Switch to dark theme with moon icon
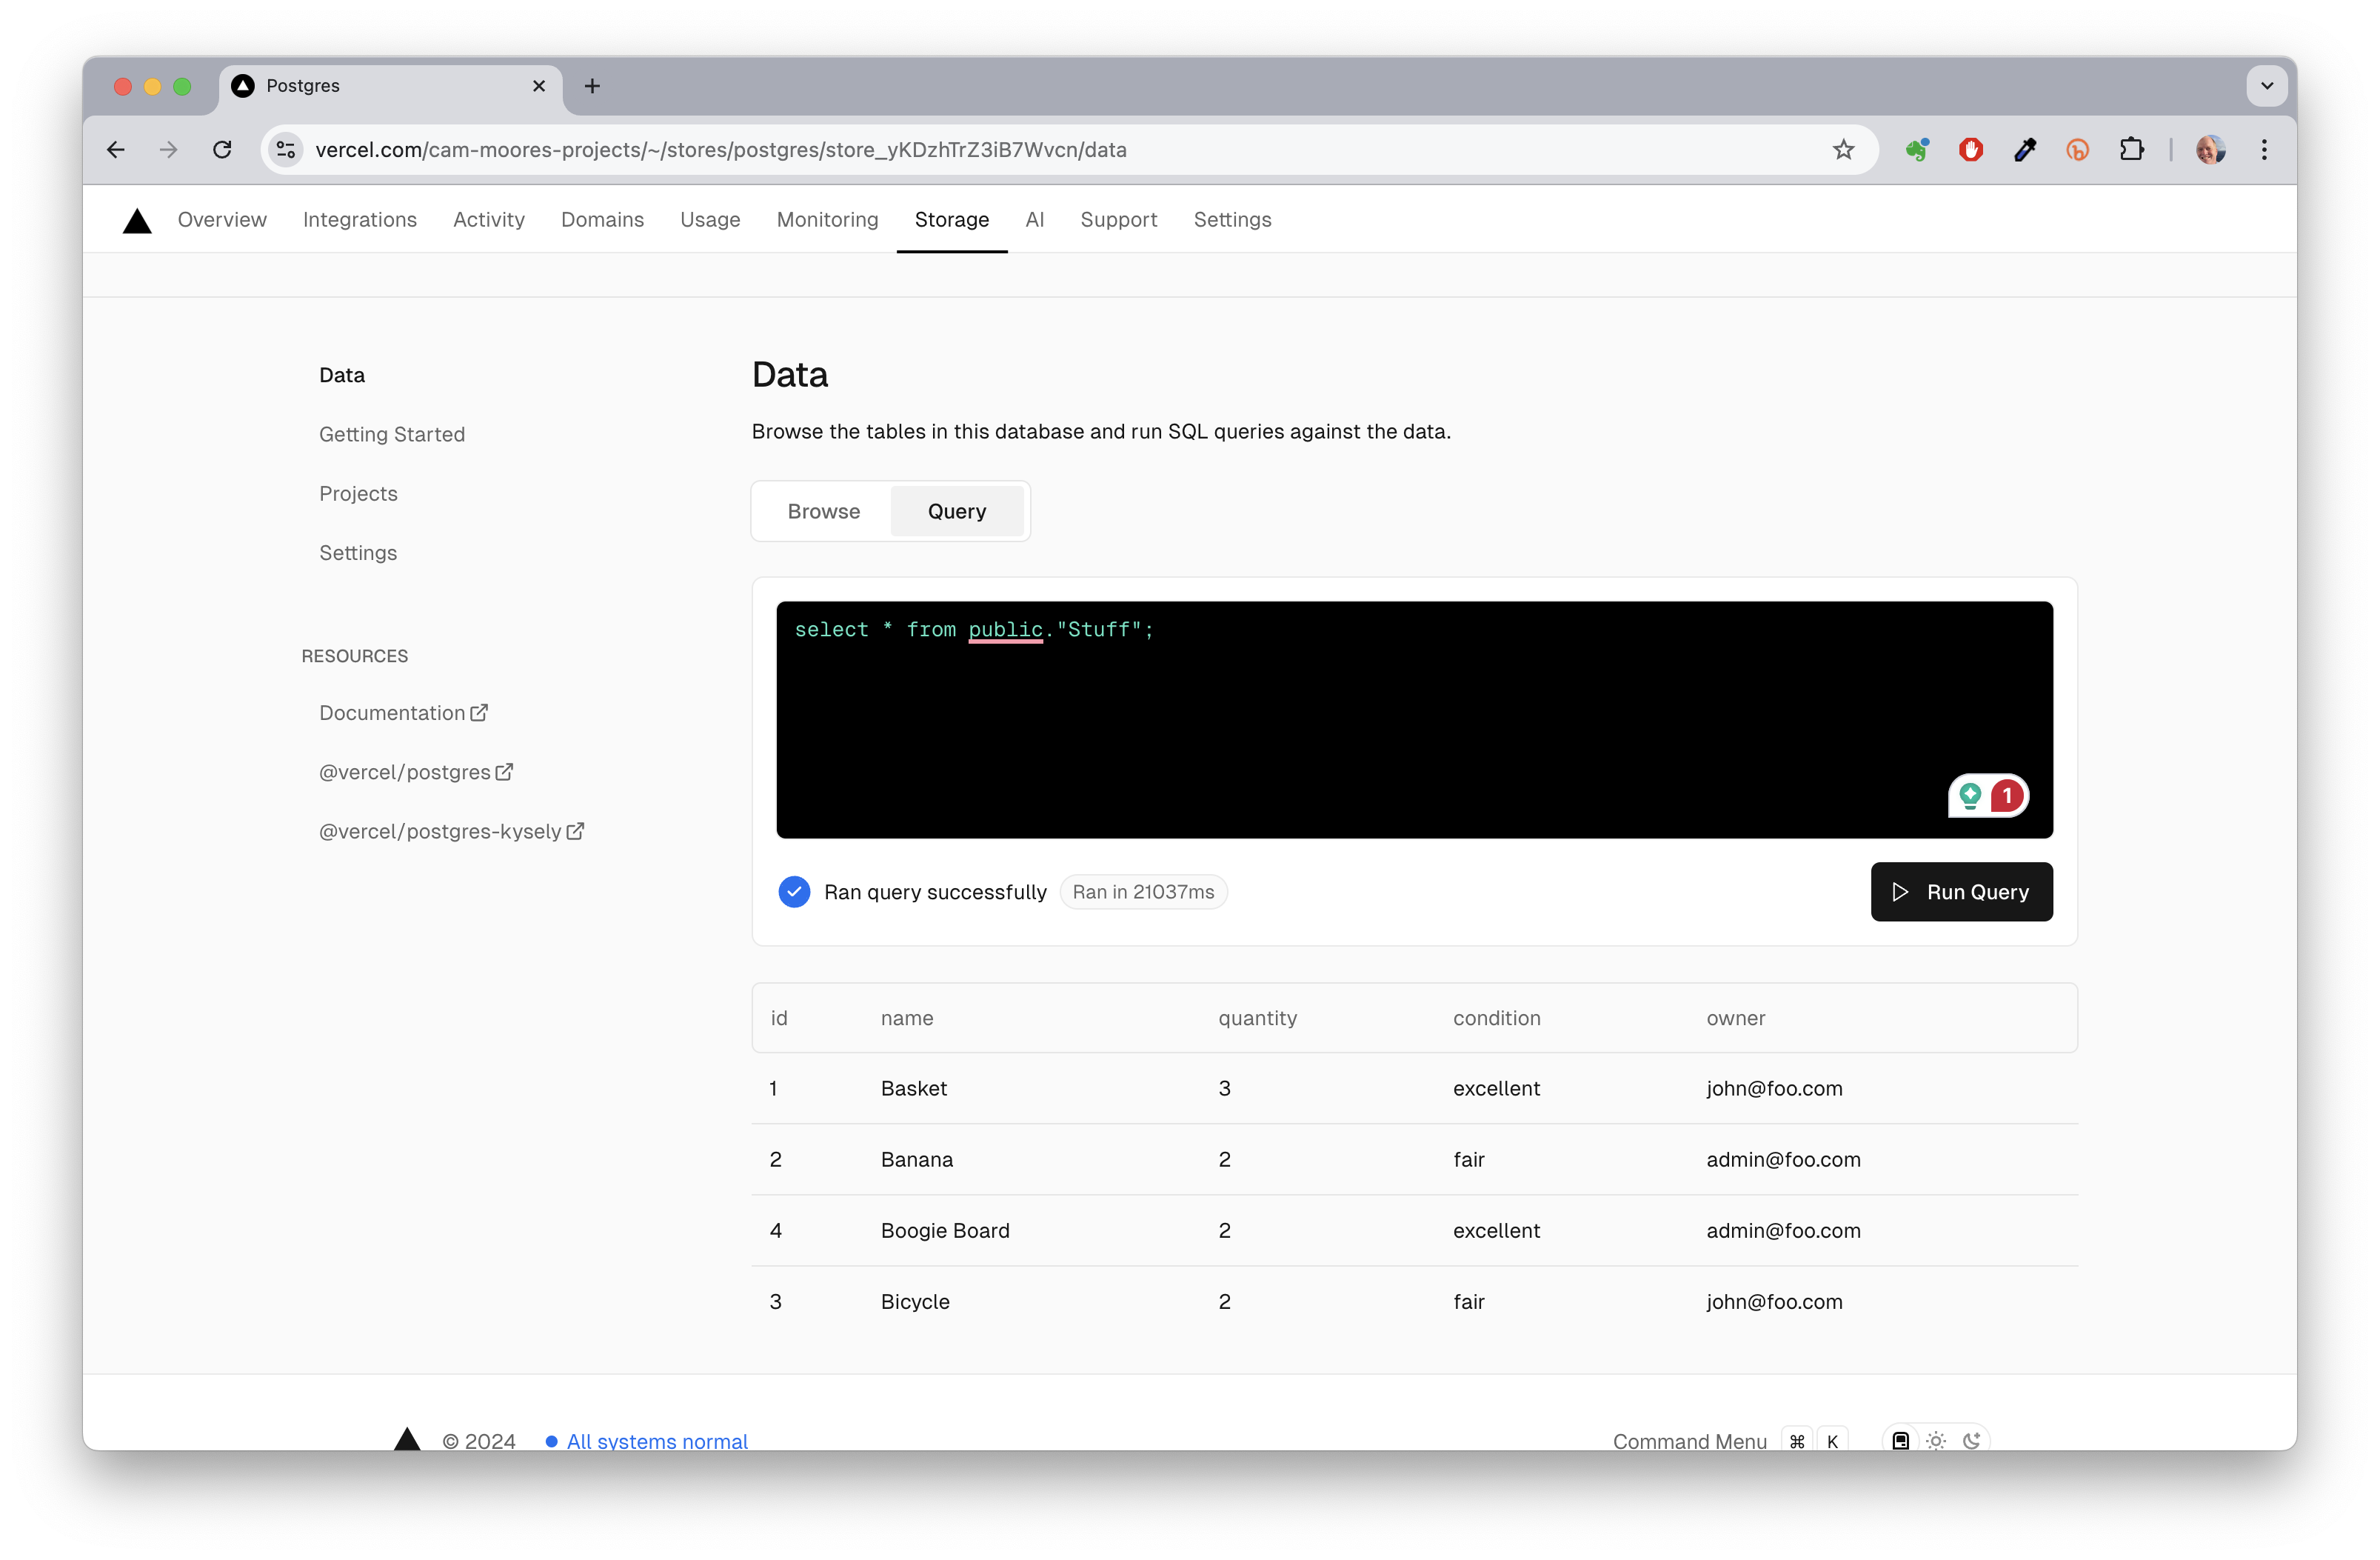2380x1560 pixels. pos(1971,1440)
